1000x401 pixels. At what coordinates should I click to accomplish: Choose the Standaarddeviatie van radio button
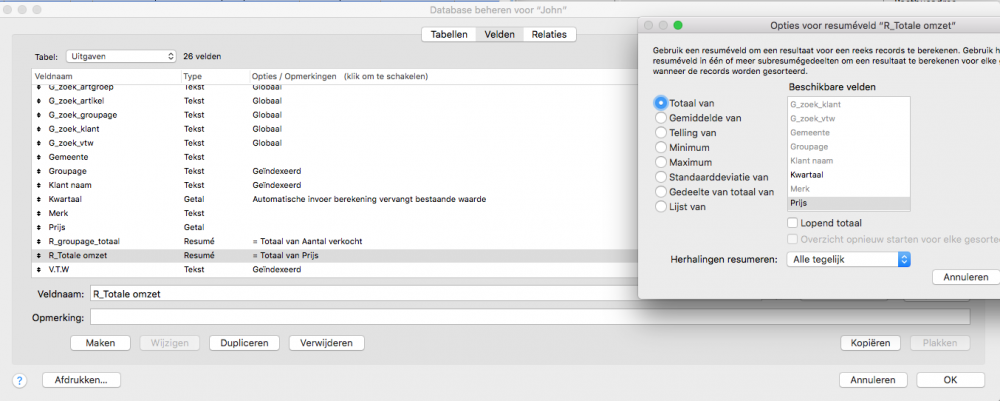pyautogui.click(x=661, y=177)
